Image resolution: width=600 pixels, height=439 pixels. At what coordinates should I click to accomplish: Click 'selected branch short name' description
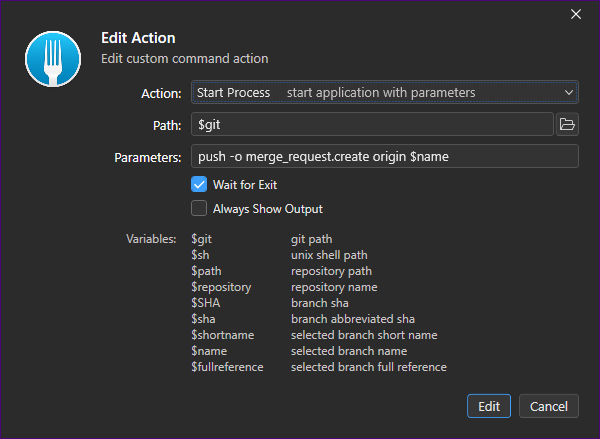click(x=364, y=335)
